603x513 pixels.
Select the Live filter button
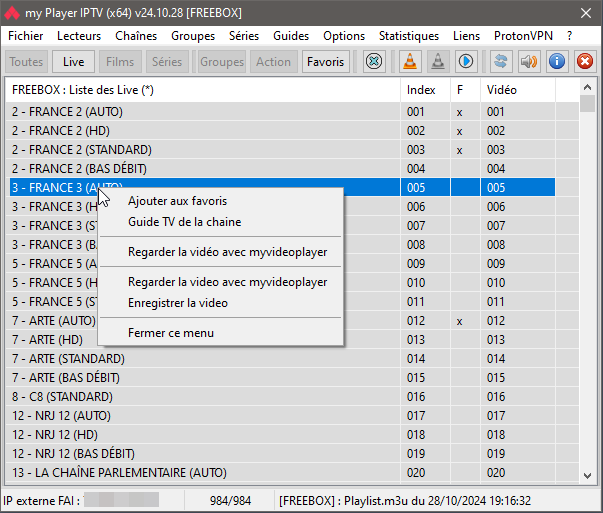73,62
